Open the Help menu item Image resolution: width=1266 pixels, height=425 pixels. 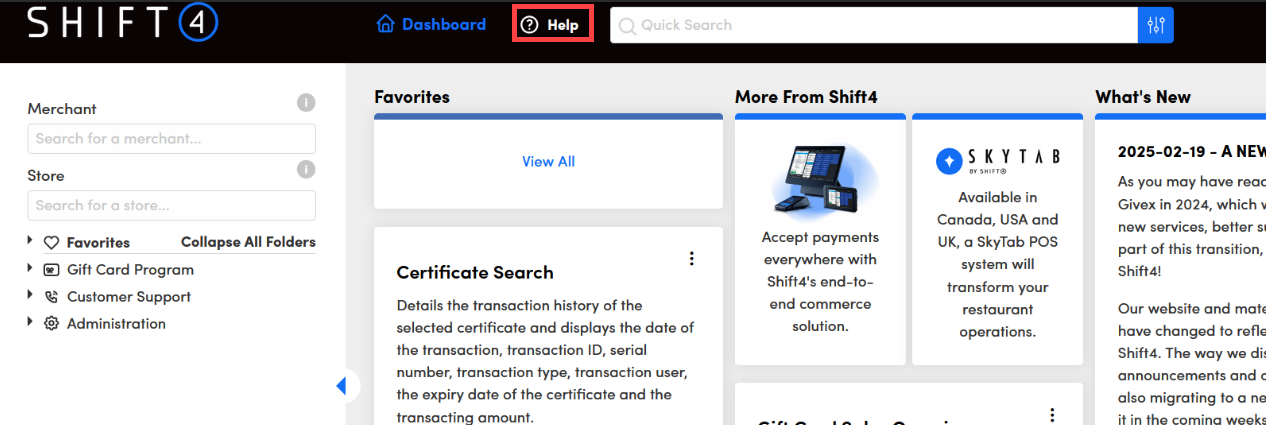tap(552, 25)
